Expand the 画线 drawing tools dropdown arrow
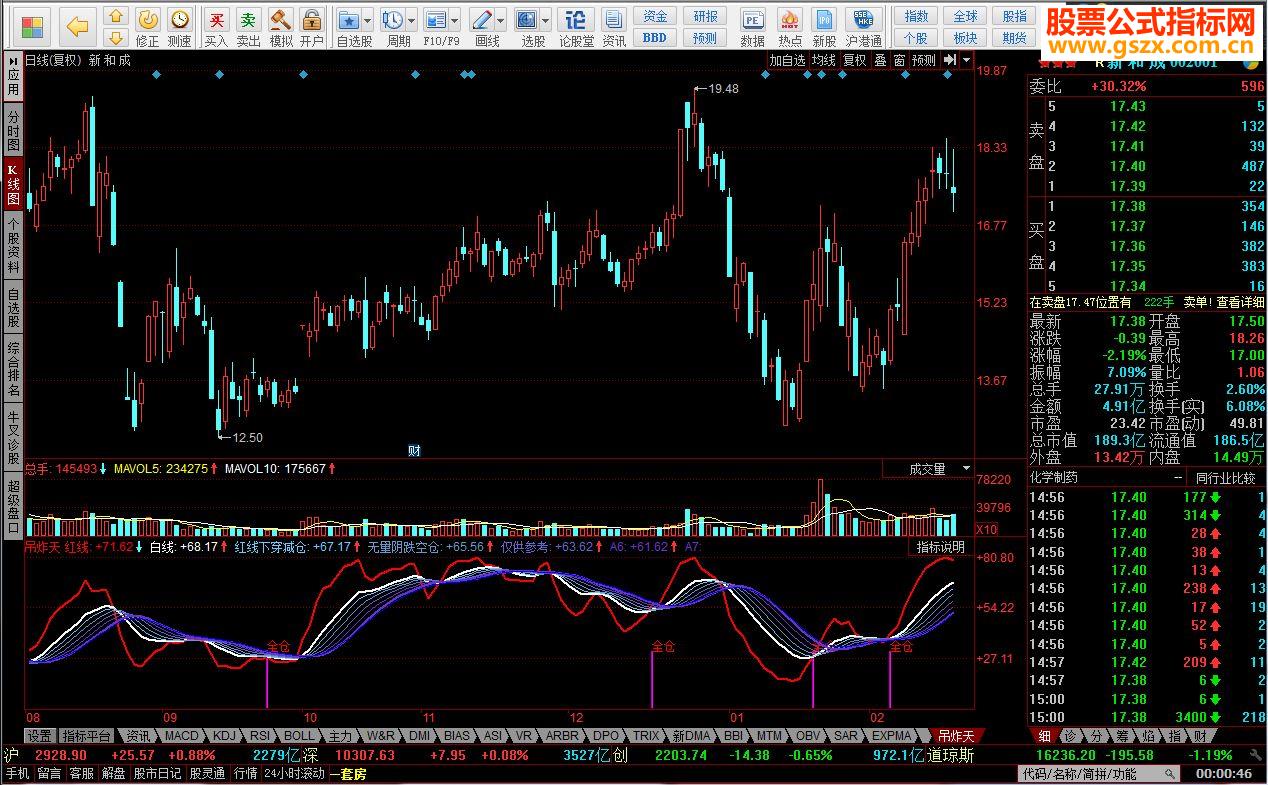This screenshot has width=1268, height=785. pos(502,20)
